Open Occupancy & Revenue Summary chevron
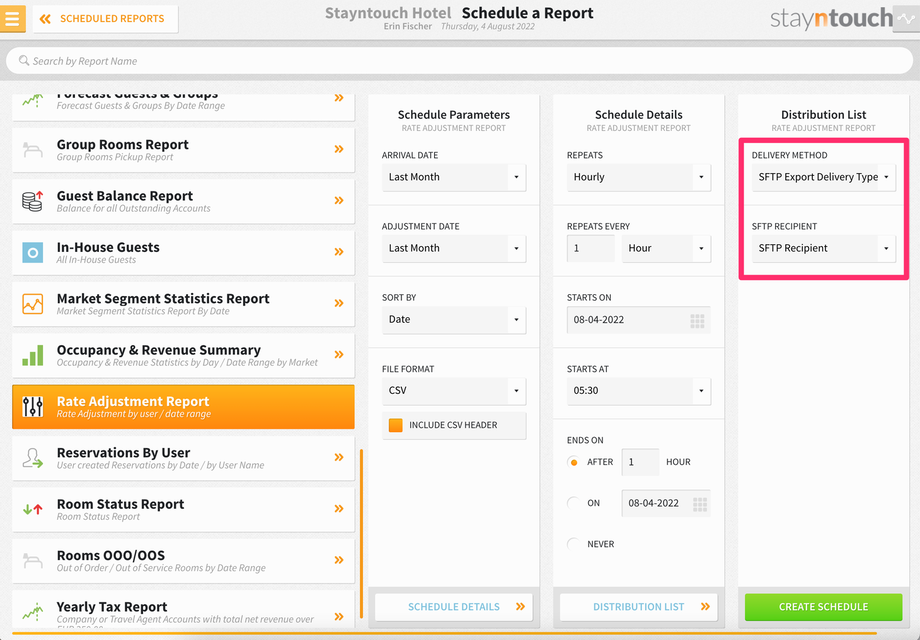 339,354
